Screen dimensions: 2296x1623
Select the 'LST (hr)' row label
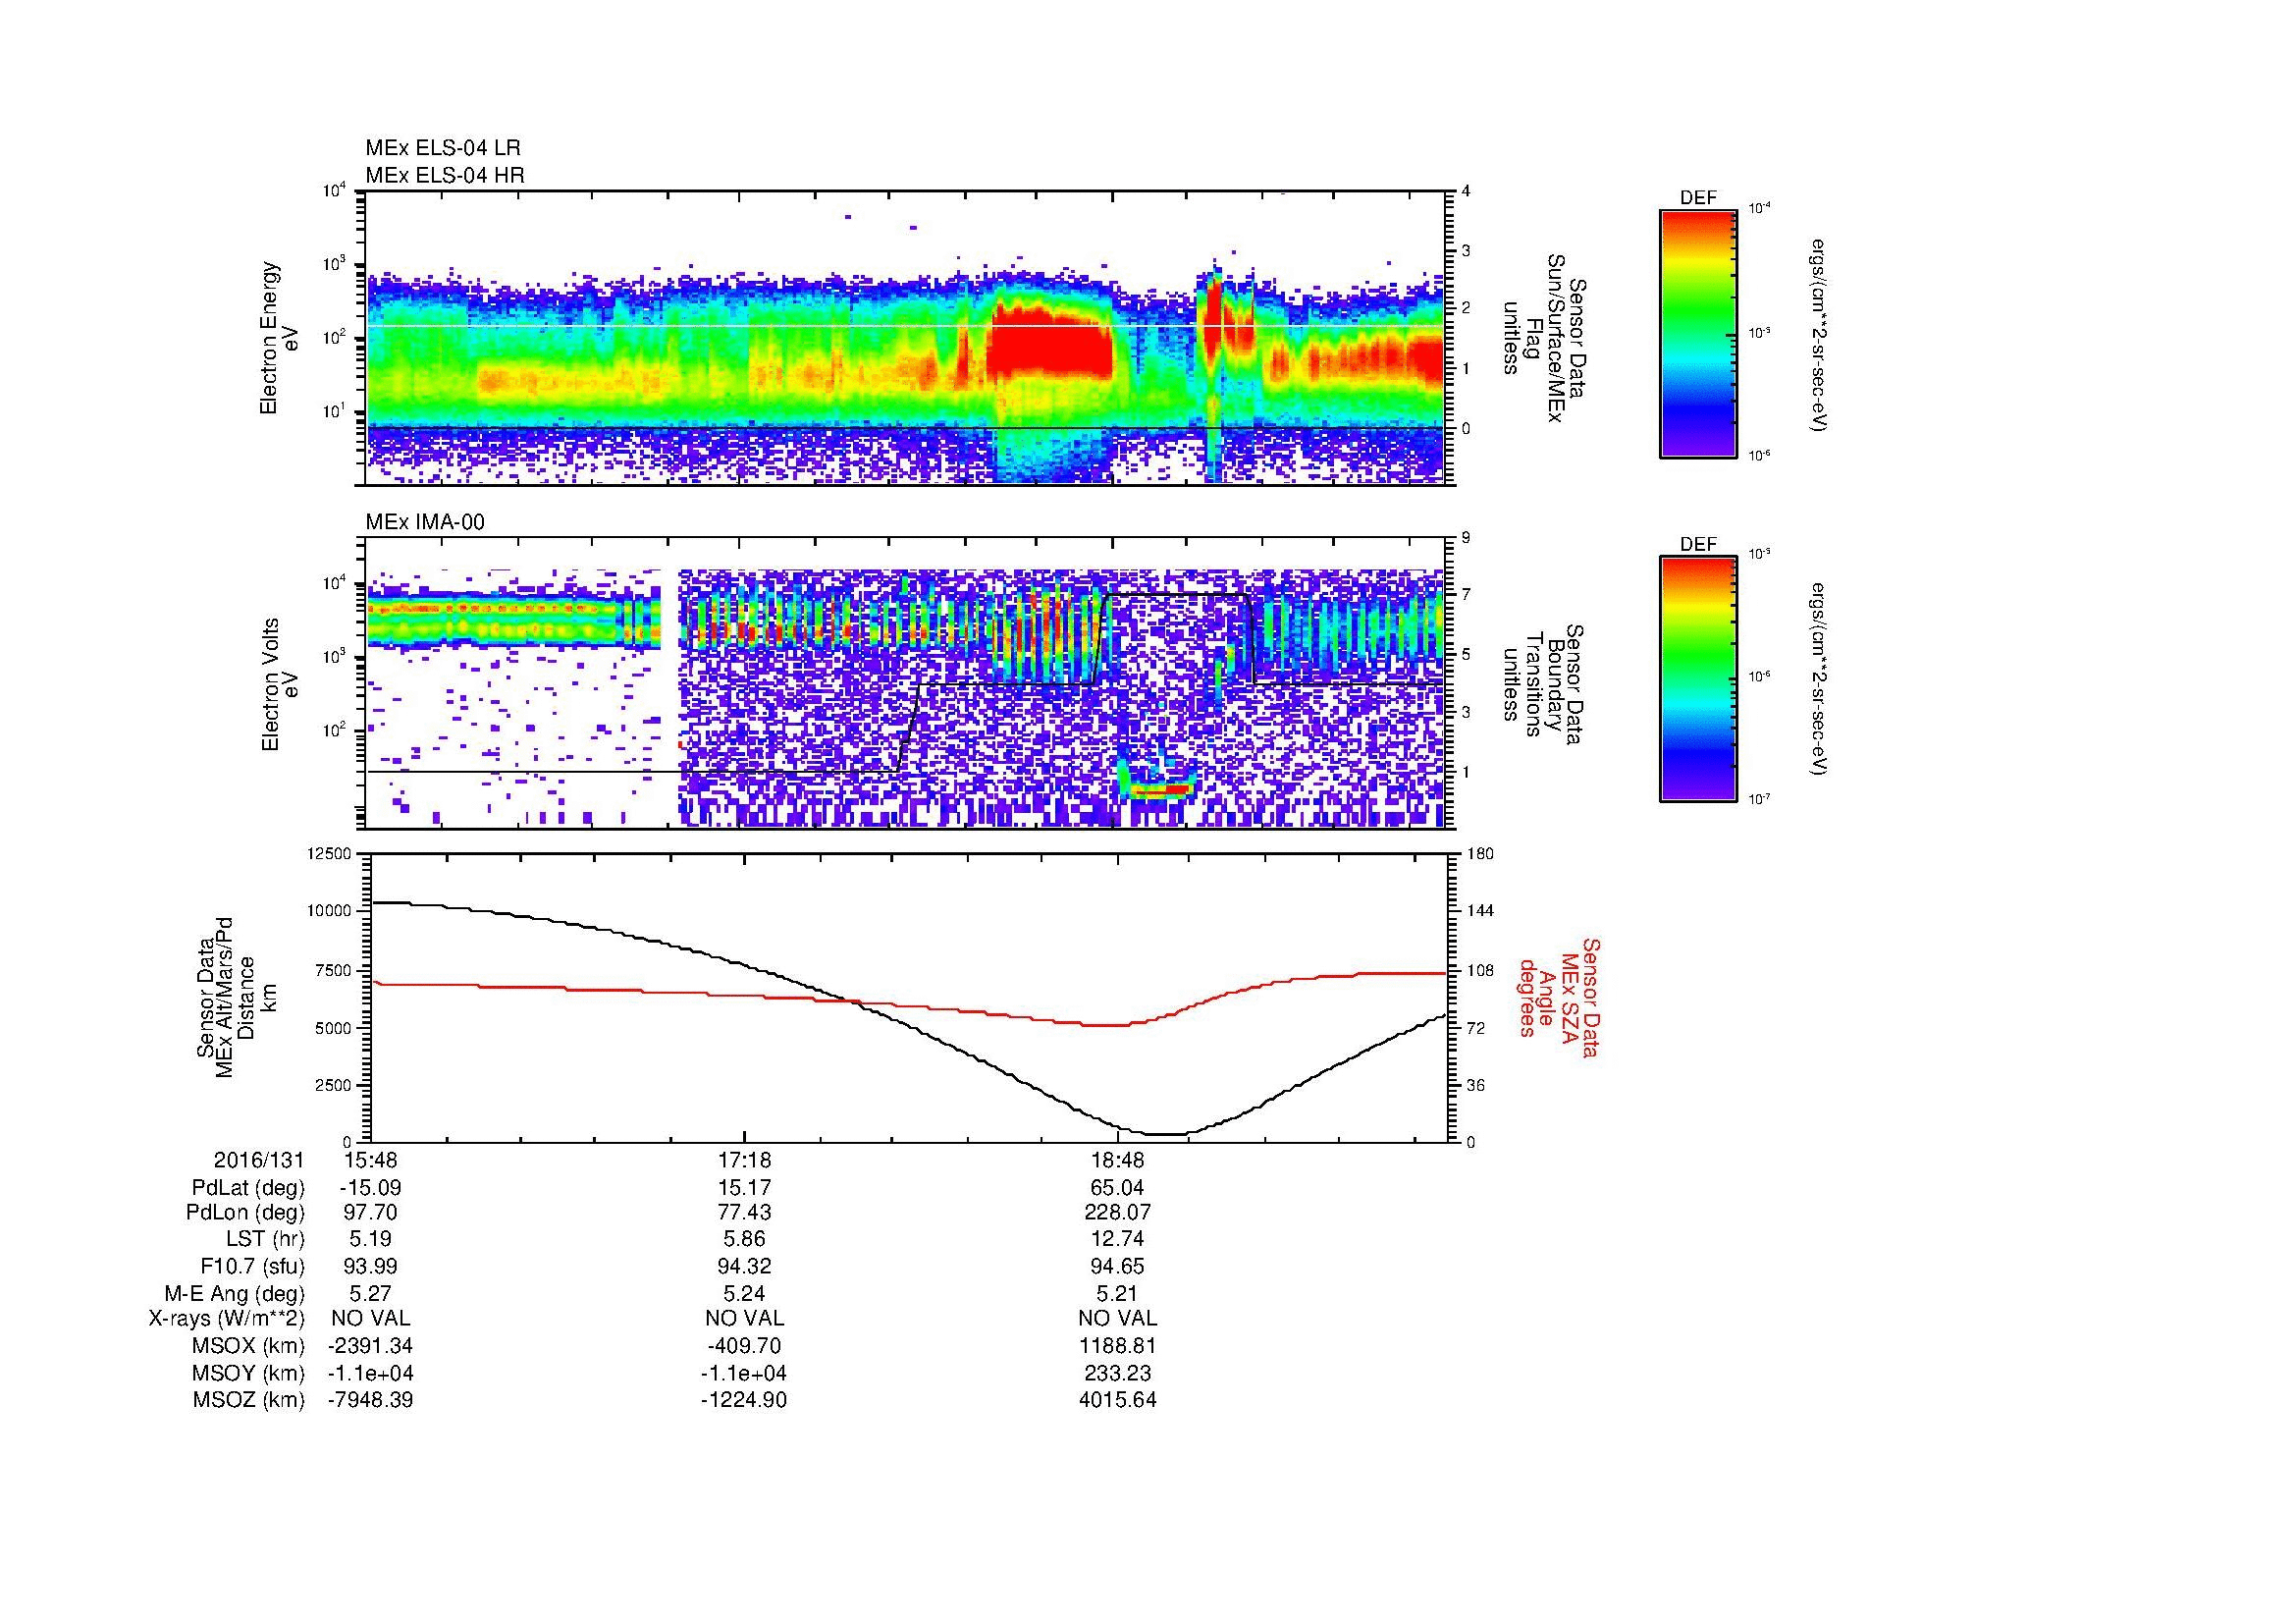coord(264,1240)
